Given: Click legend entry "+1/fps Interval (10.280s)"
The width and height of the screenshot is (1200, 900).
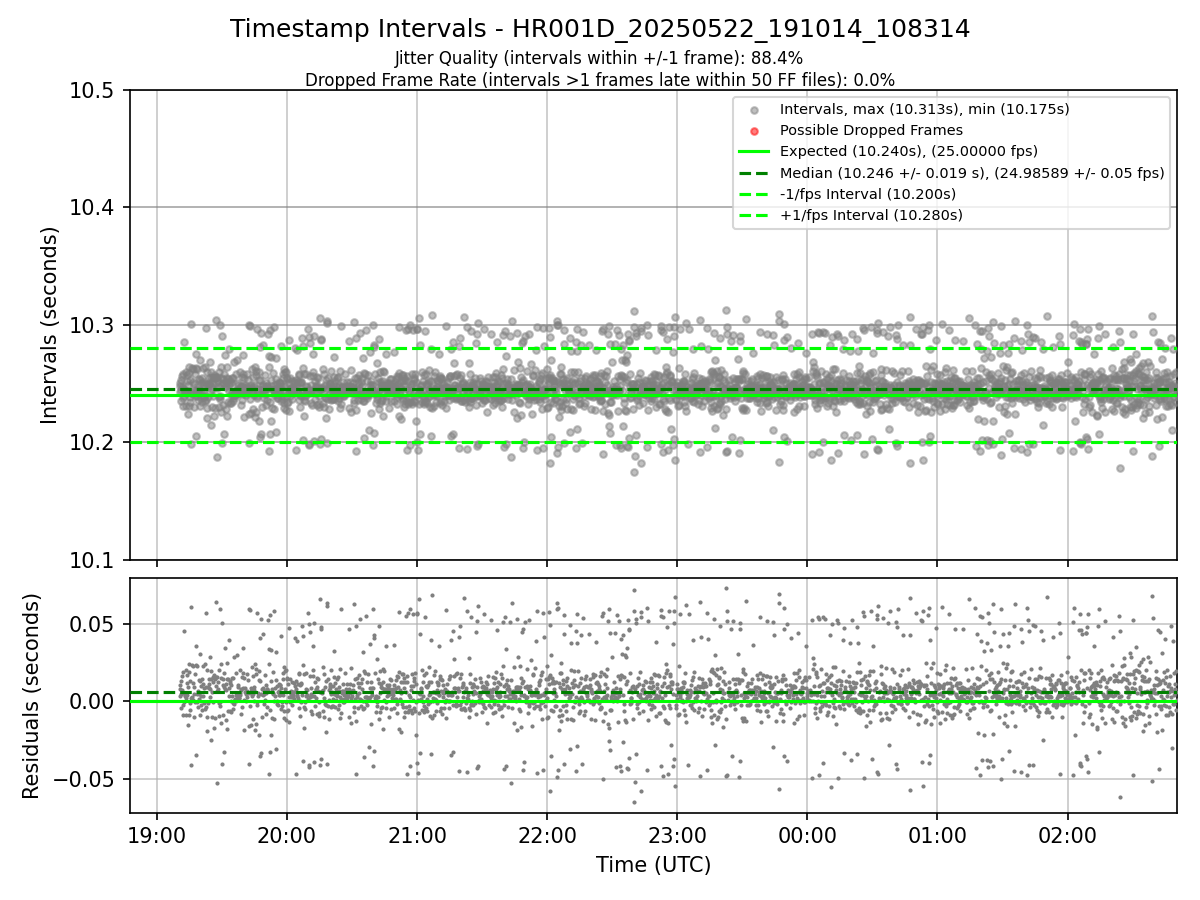Looking at the screenshot, I should [x=871, y=215].
